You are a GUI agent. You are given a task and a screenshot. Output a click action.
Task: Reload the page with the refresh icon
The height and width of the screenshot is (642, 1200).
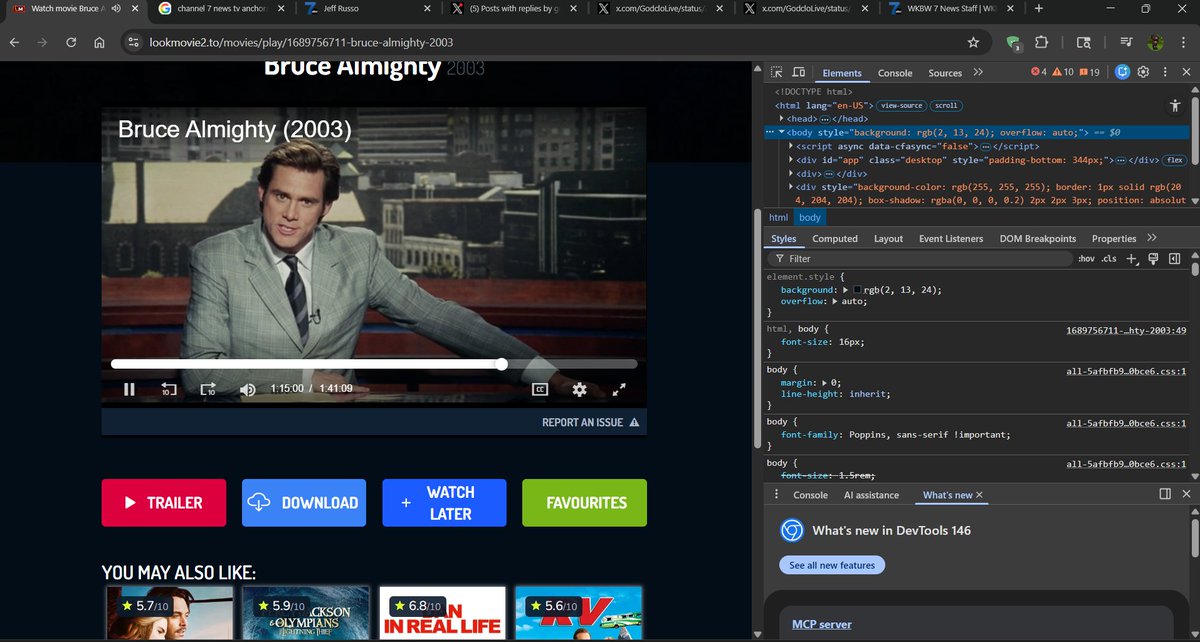pyautogui.click(x=72, y=43)
